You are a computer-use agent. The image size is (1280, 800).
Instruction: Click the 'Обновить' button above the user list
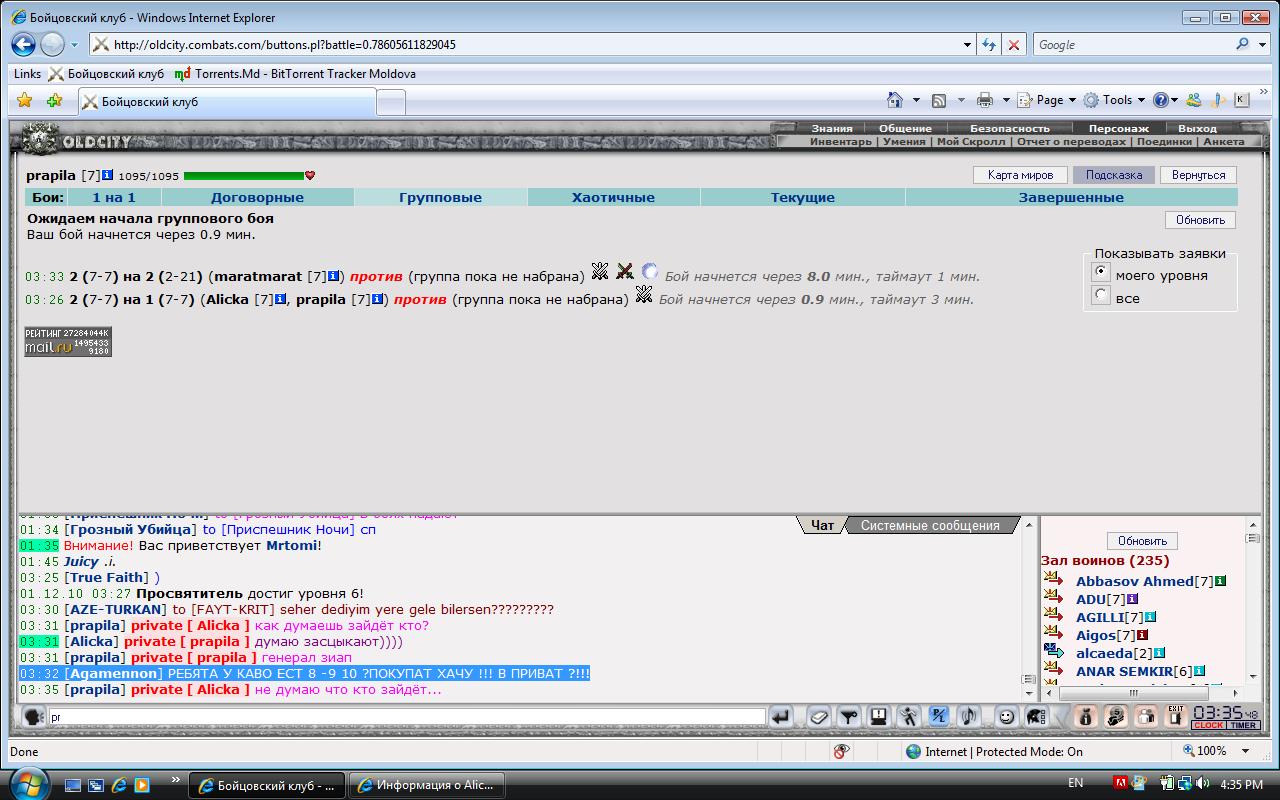(1142, 540)
